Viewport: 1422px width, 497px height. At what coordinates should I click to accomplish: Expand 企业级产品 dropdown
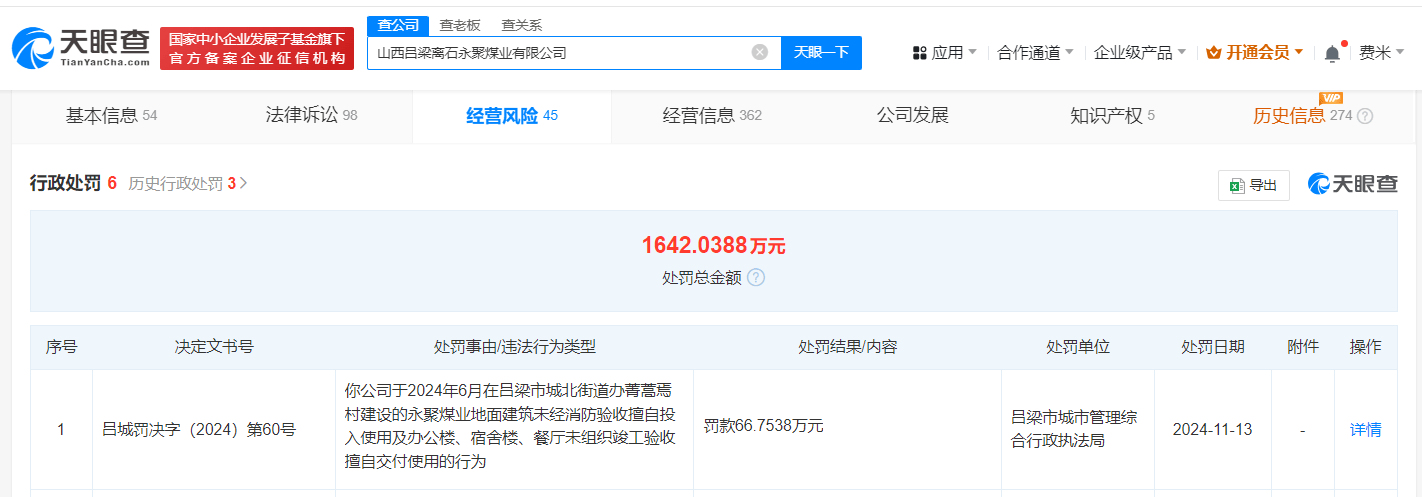pyautogui.click(x=1140, y=53)
